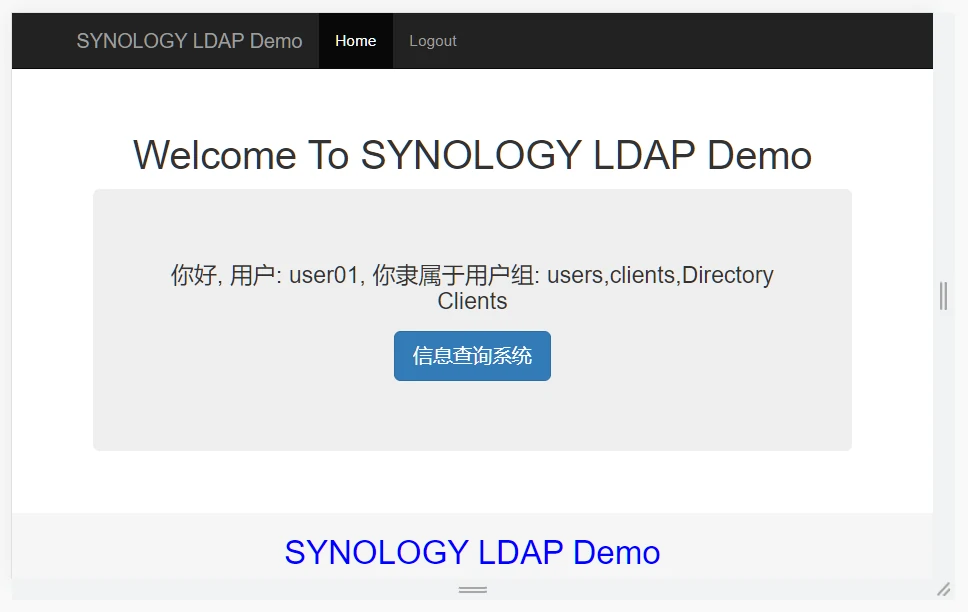Viewport: 968px width, 612px height.
Task: Click the word Clients on the second greeting line
Action: coord(472,301)
